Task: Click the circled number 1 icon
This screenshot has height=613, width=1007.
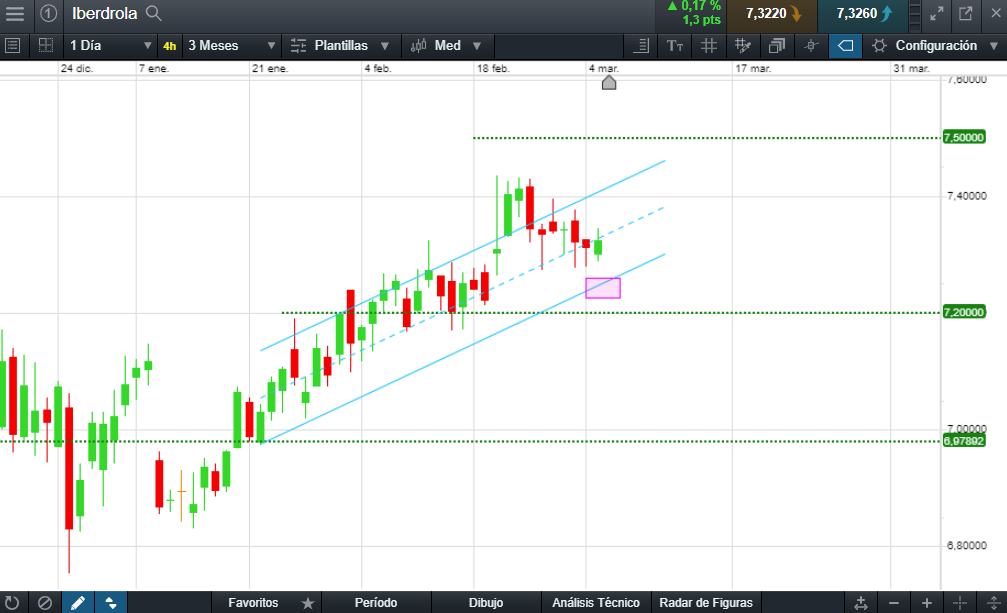Action: [x=48, y=13]
